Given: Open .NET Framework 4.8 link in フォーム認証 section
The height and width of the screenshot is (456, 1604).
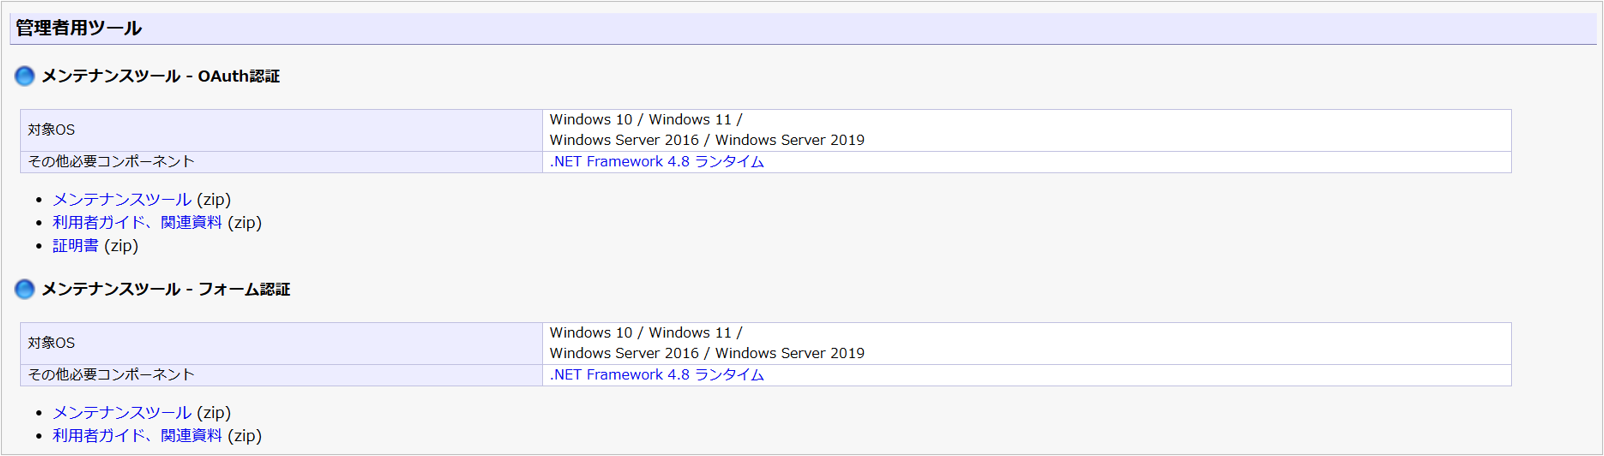Looking at the screenshot, I should [x=656, y=375].
